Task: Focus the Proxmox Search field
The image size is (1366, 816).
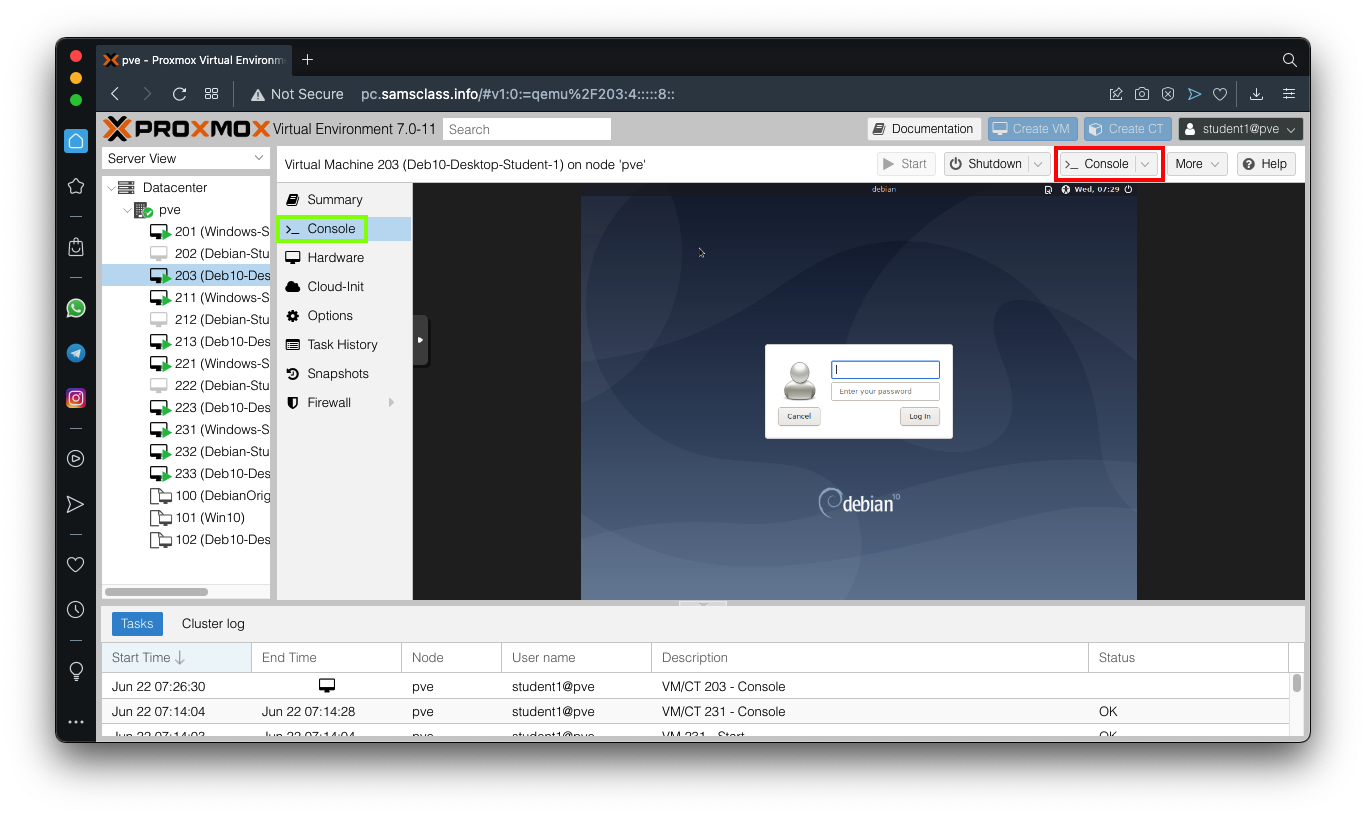Action: [527, 129]
